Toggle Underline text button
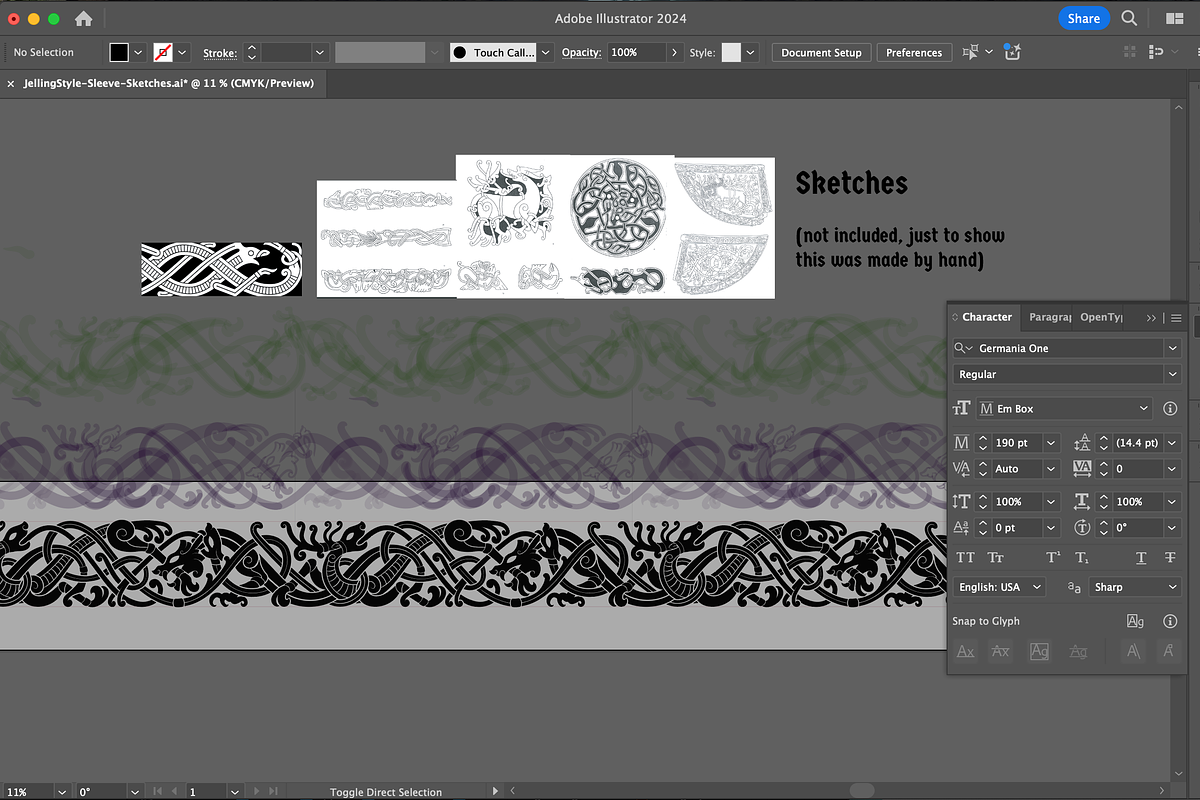 coord(1141,557)
